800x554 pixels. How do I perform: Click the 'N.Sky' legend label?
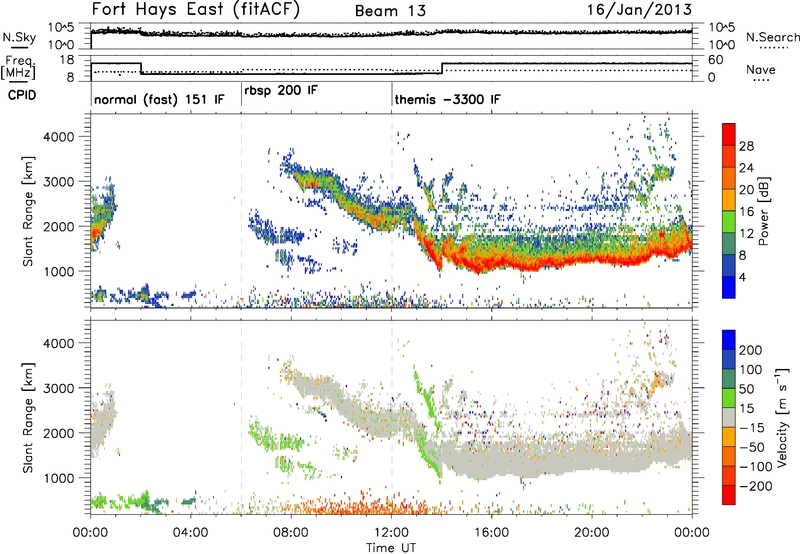(x=19, y=37)
